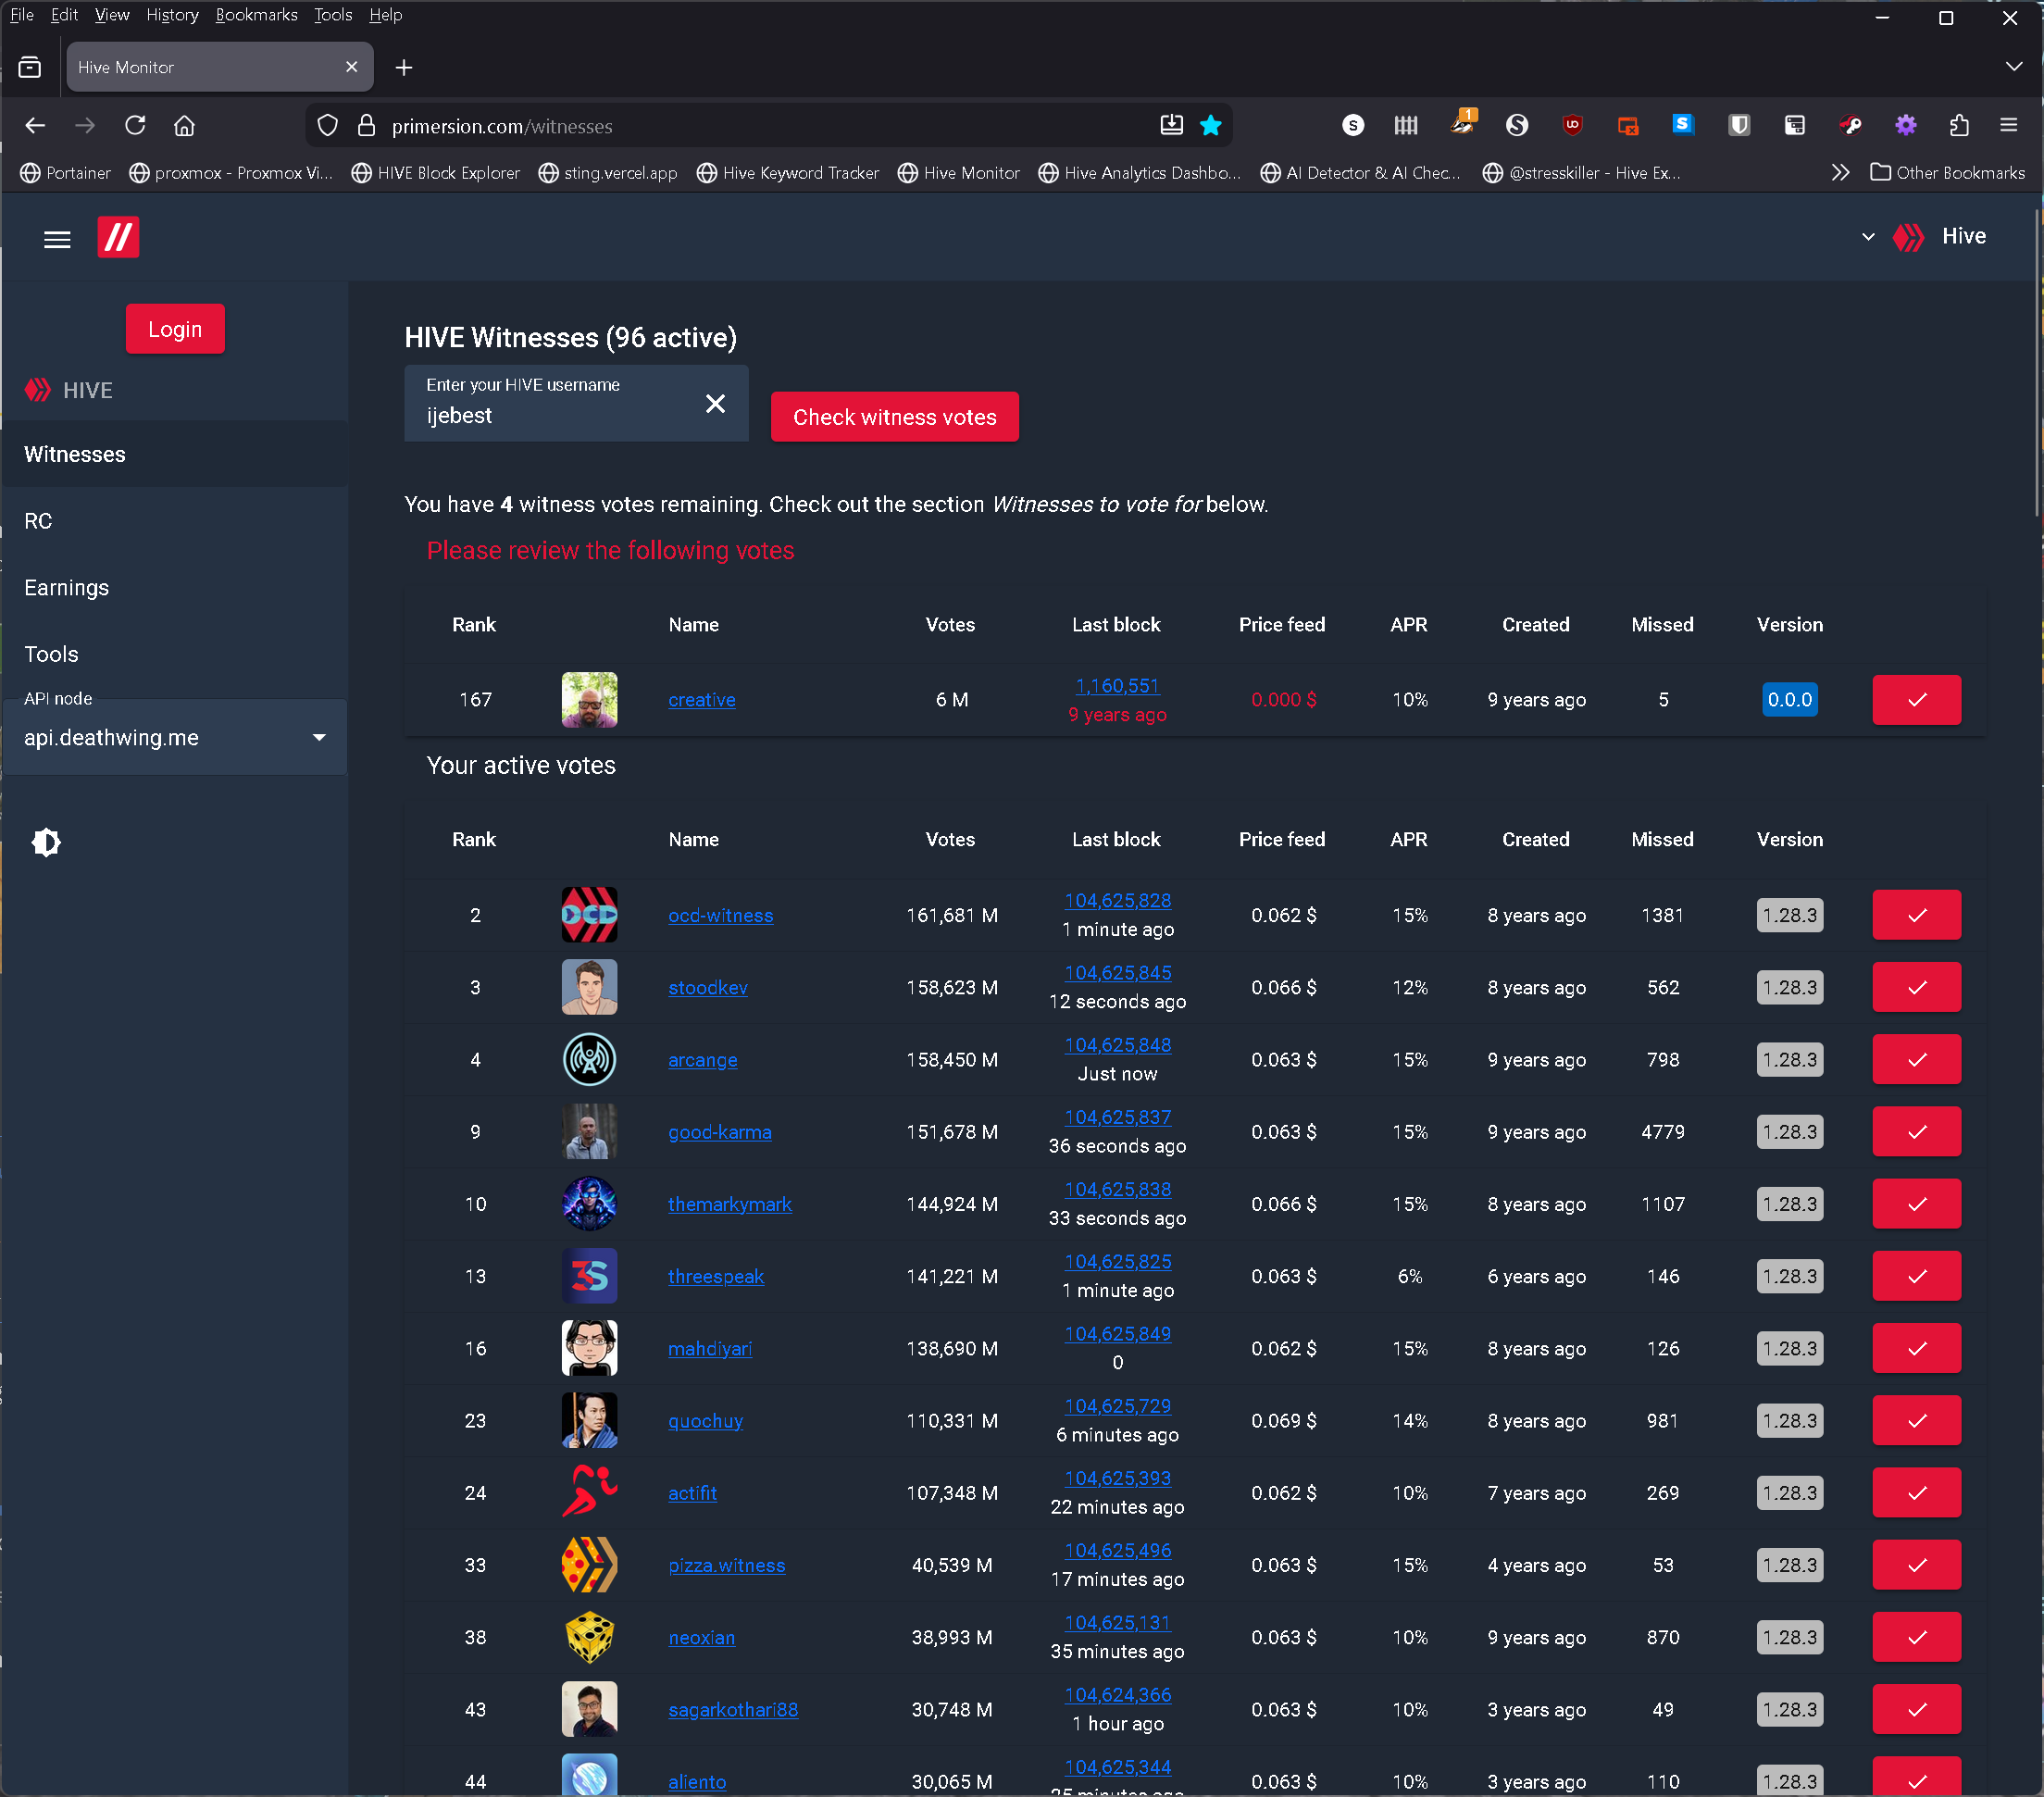Expand the chevron next to the Hive logo
Image resolution: width=2044 pixels, height=1797 pixels.
click(x=1867, y=237)
